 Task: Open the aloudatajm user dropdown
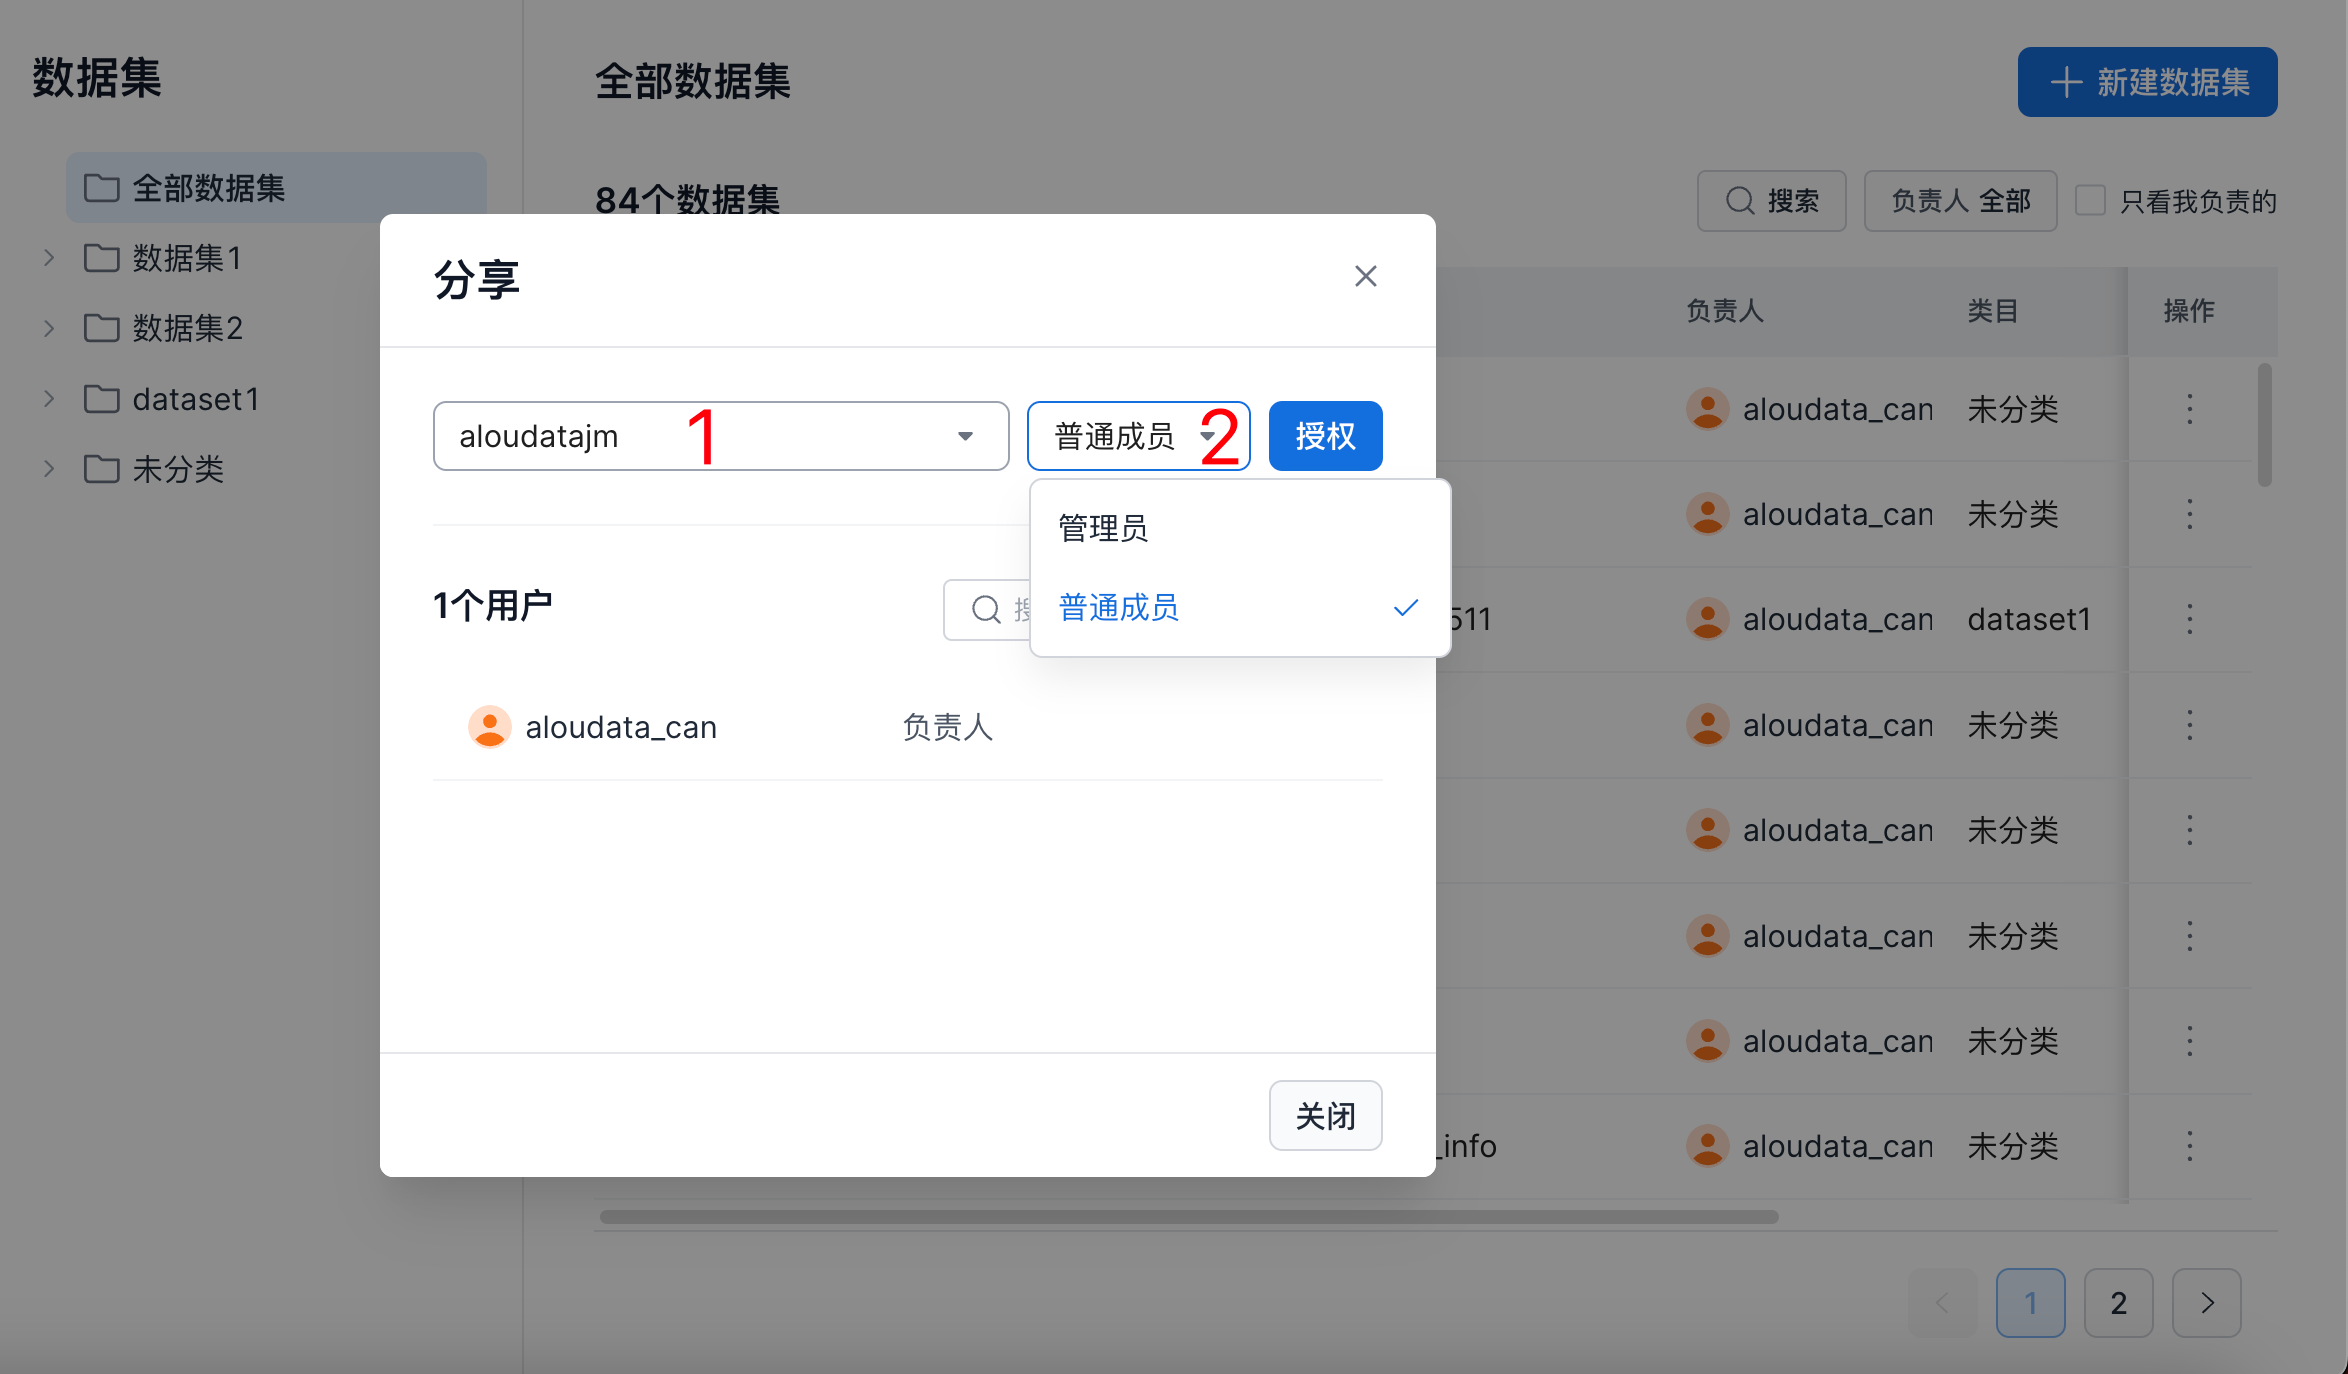(x=720, y=436)
